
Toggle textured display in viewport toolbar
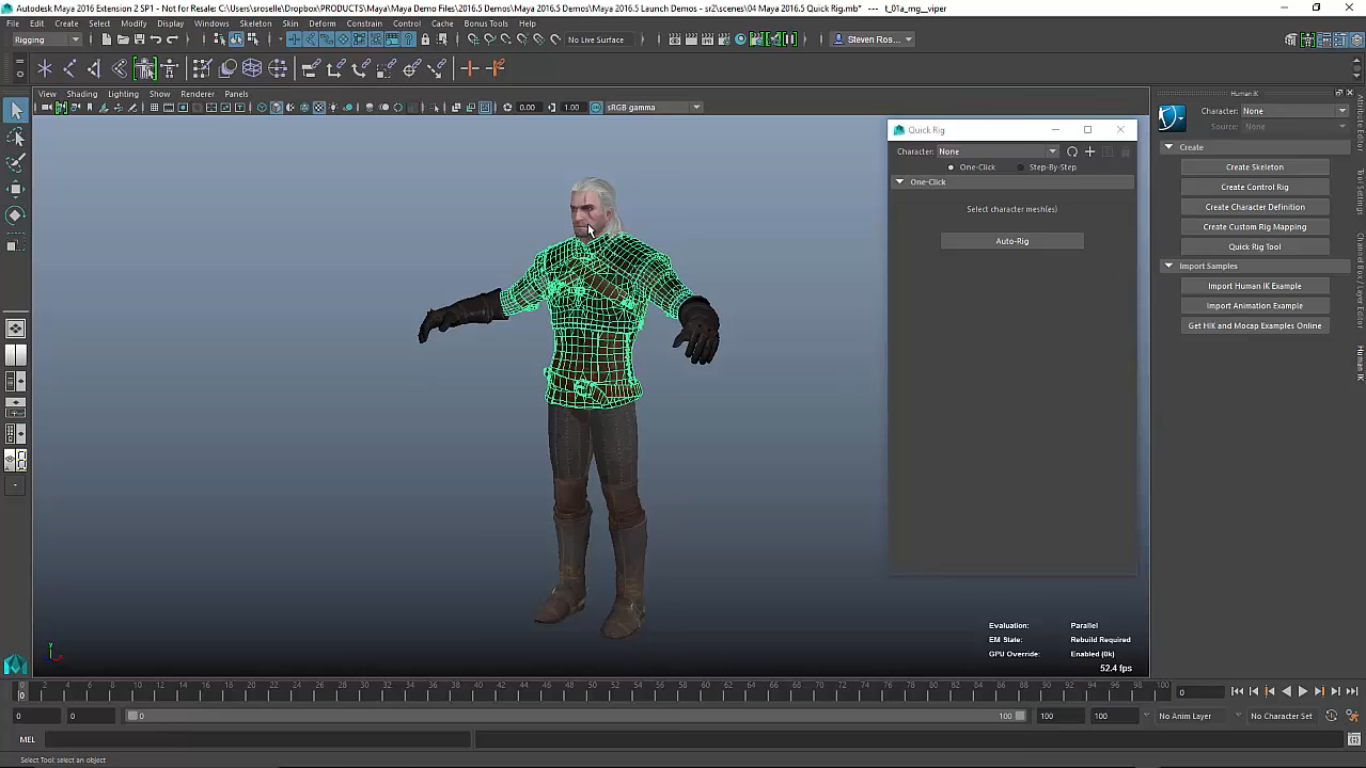(319, 107)
